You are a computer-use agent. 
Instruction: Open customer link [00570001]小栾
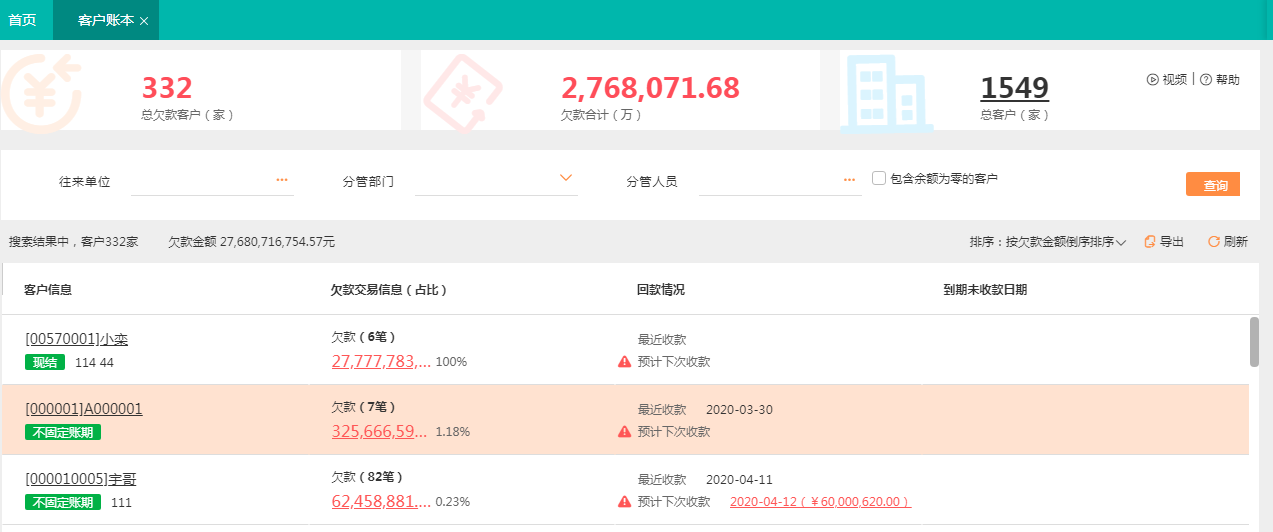(x=77, y=339)
